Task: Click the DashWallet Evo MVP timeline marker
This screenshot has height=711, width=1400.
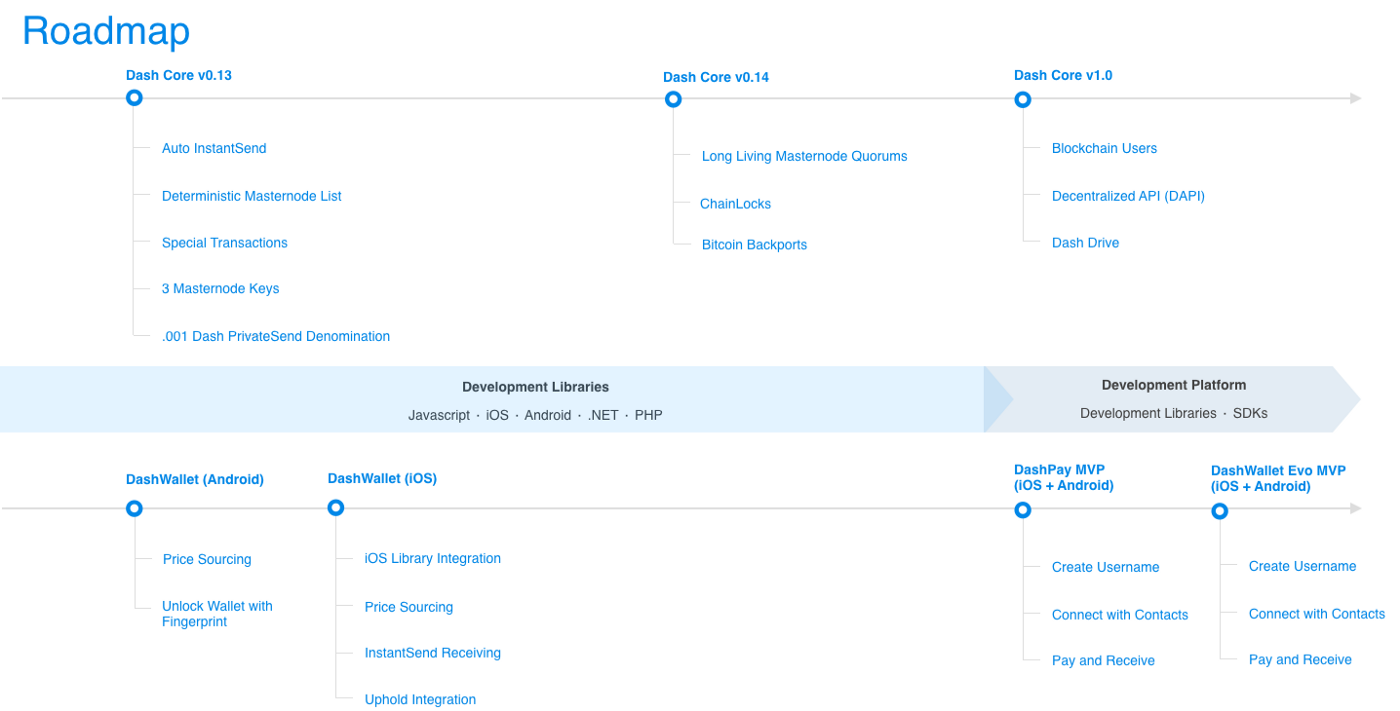Action: [x=1219, y=511]
